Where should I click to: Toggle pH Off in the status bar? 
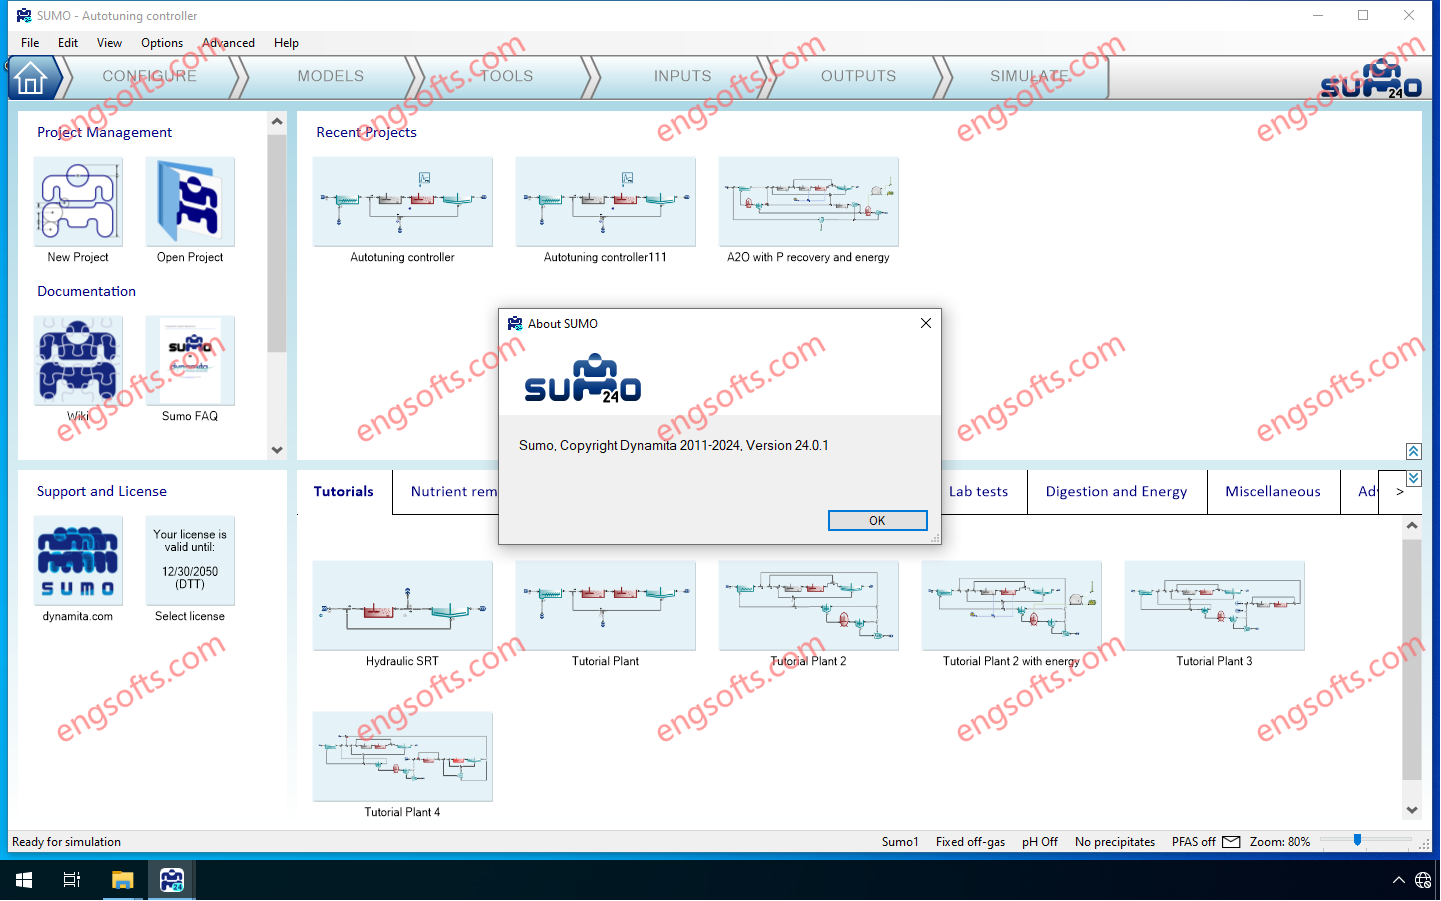pos(1039,841)
